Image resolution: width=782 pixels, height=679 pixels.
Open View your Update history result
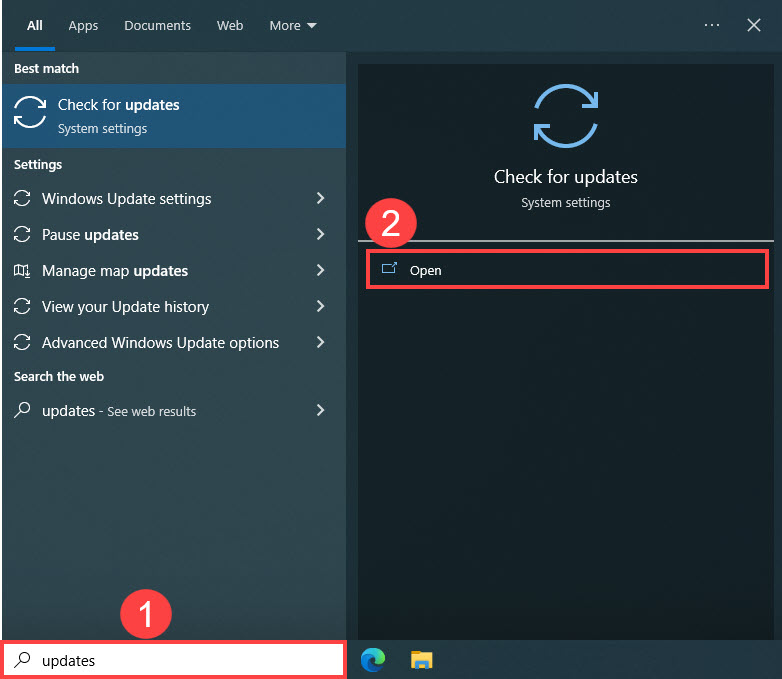click(174, 306)
